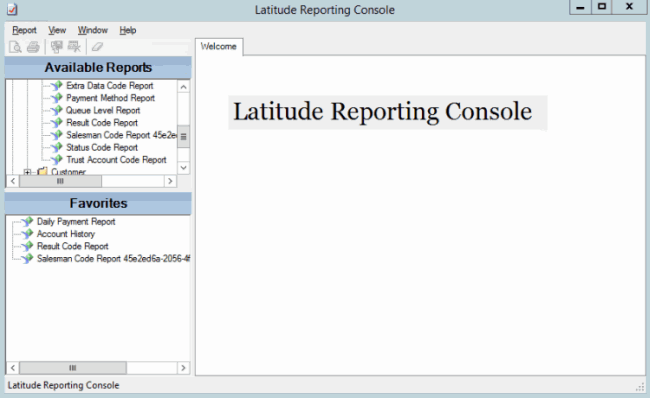Click the Available Reports horizontal scrollbar thumb
Viewport: 650px width, 398px height.
pyautogui.click(x=61, y=181)
